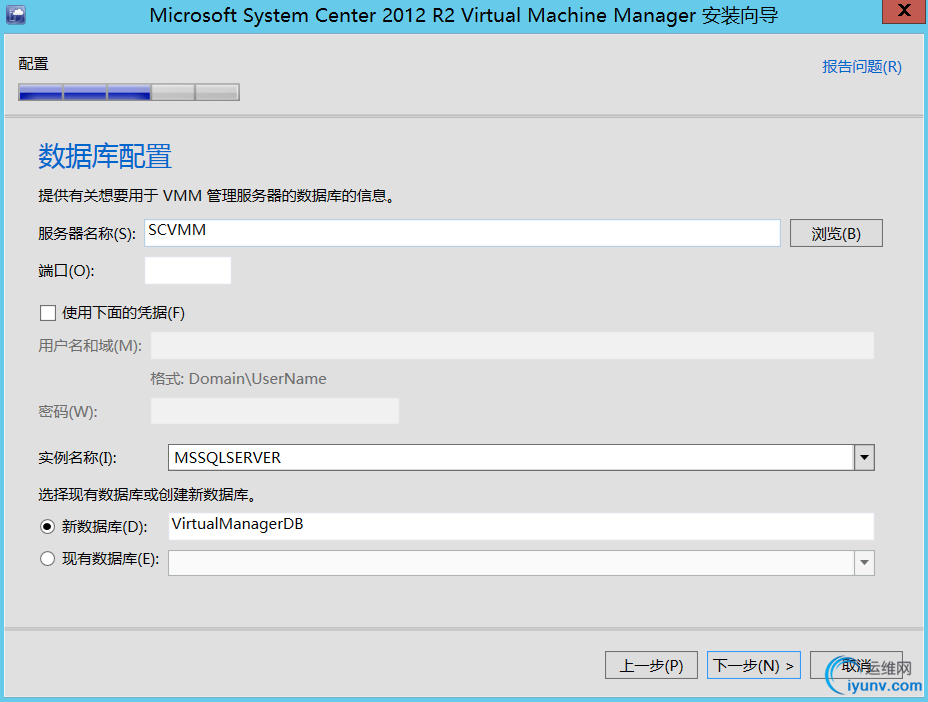Screen dimensions: 928x702
Task: Click the VirtualManagerDB database name field
Action: pos(522,526)
